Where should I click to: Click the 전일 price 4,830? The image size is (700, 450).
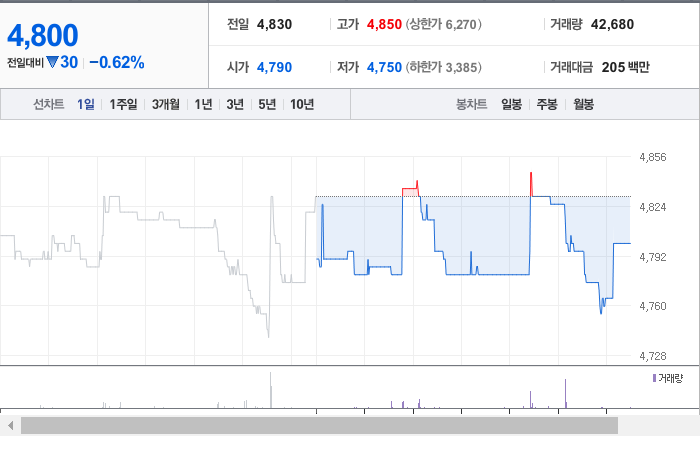[274, 24]
